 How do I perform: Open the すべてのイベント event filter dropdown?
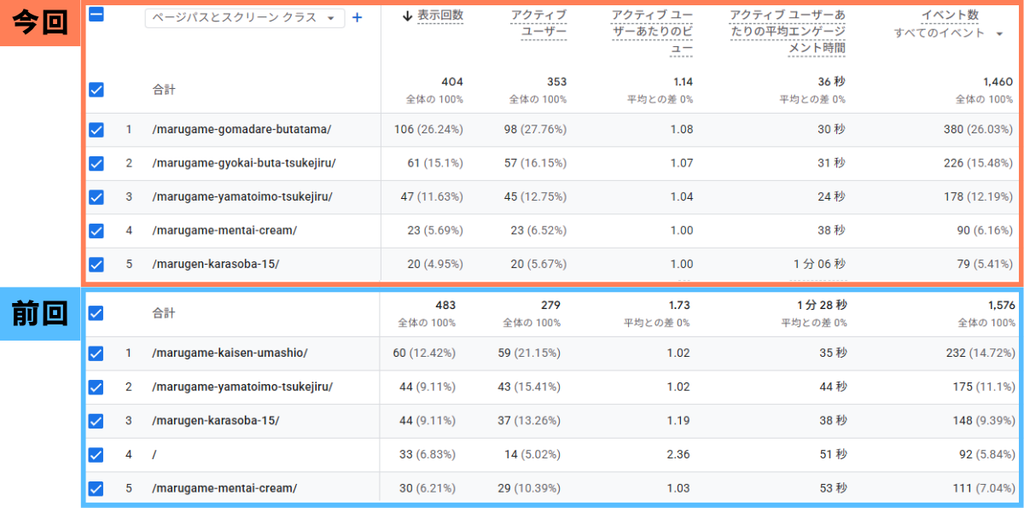[948, 33]
